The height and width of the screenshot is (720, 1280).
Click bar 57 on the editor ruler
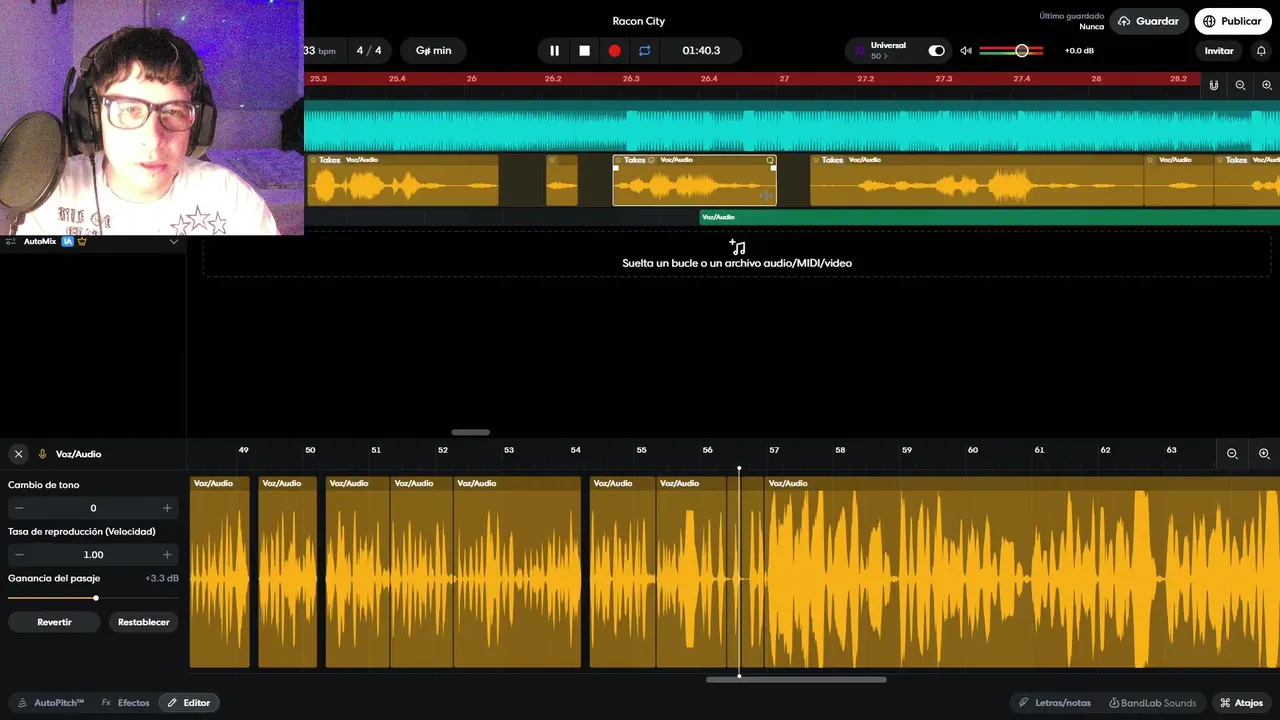[x=774, y=450]
